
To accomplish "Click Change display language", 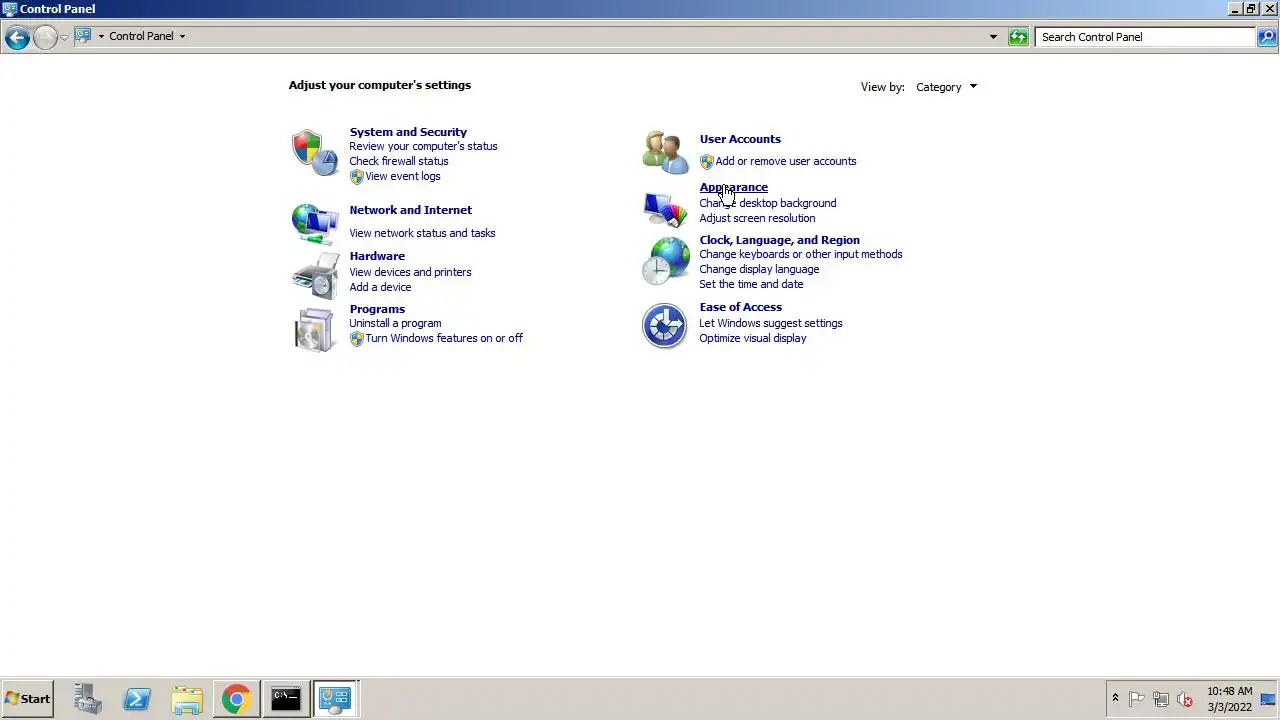I will tap(759, 269).
